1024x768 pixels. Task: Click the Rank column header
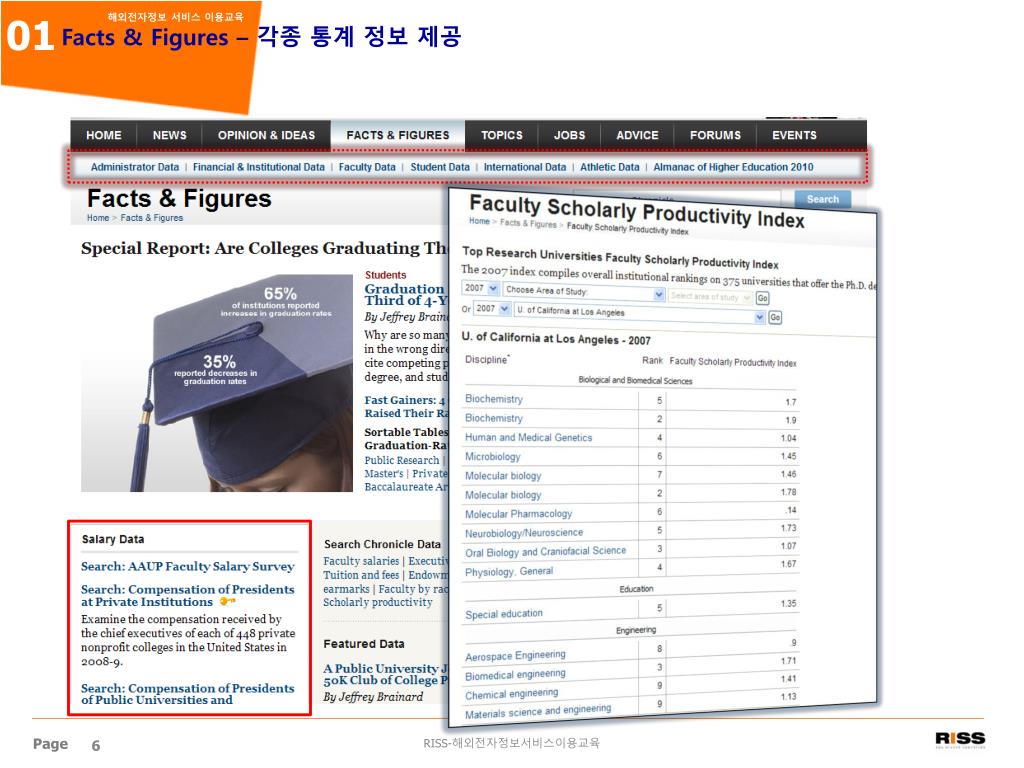click(x=652, y=360)
